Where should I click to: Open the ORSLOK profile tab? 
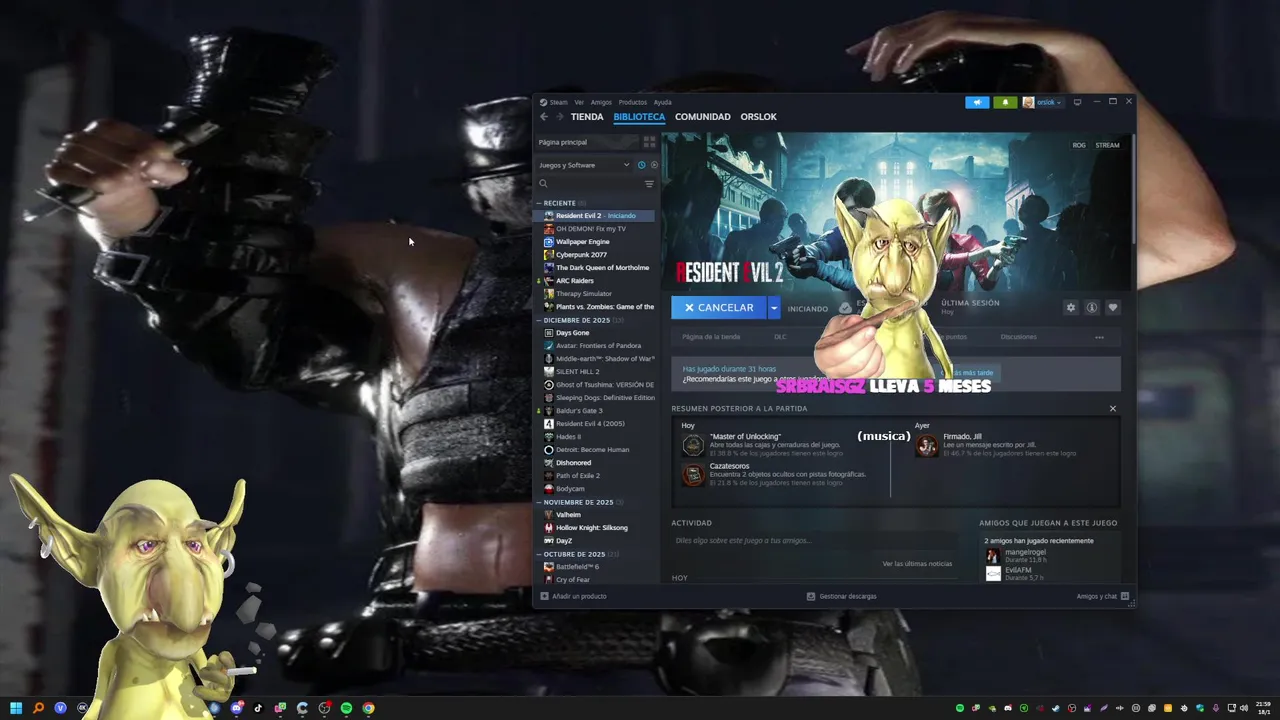tap(759, 117)
